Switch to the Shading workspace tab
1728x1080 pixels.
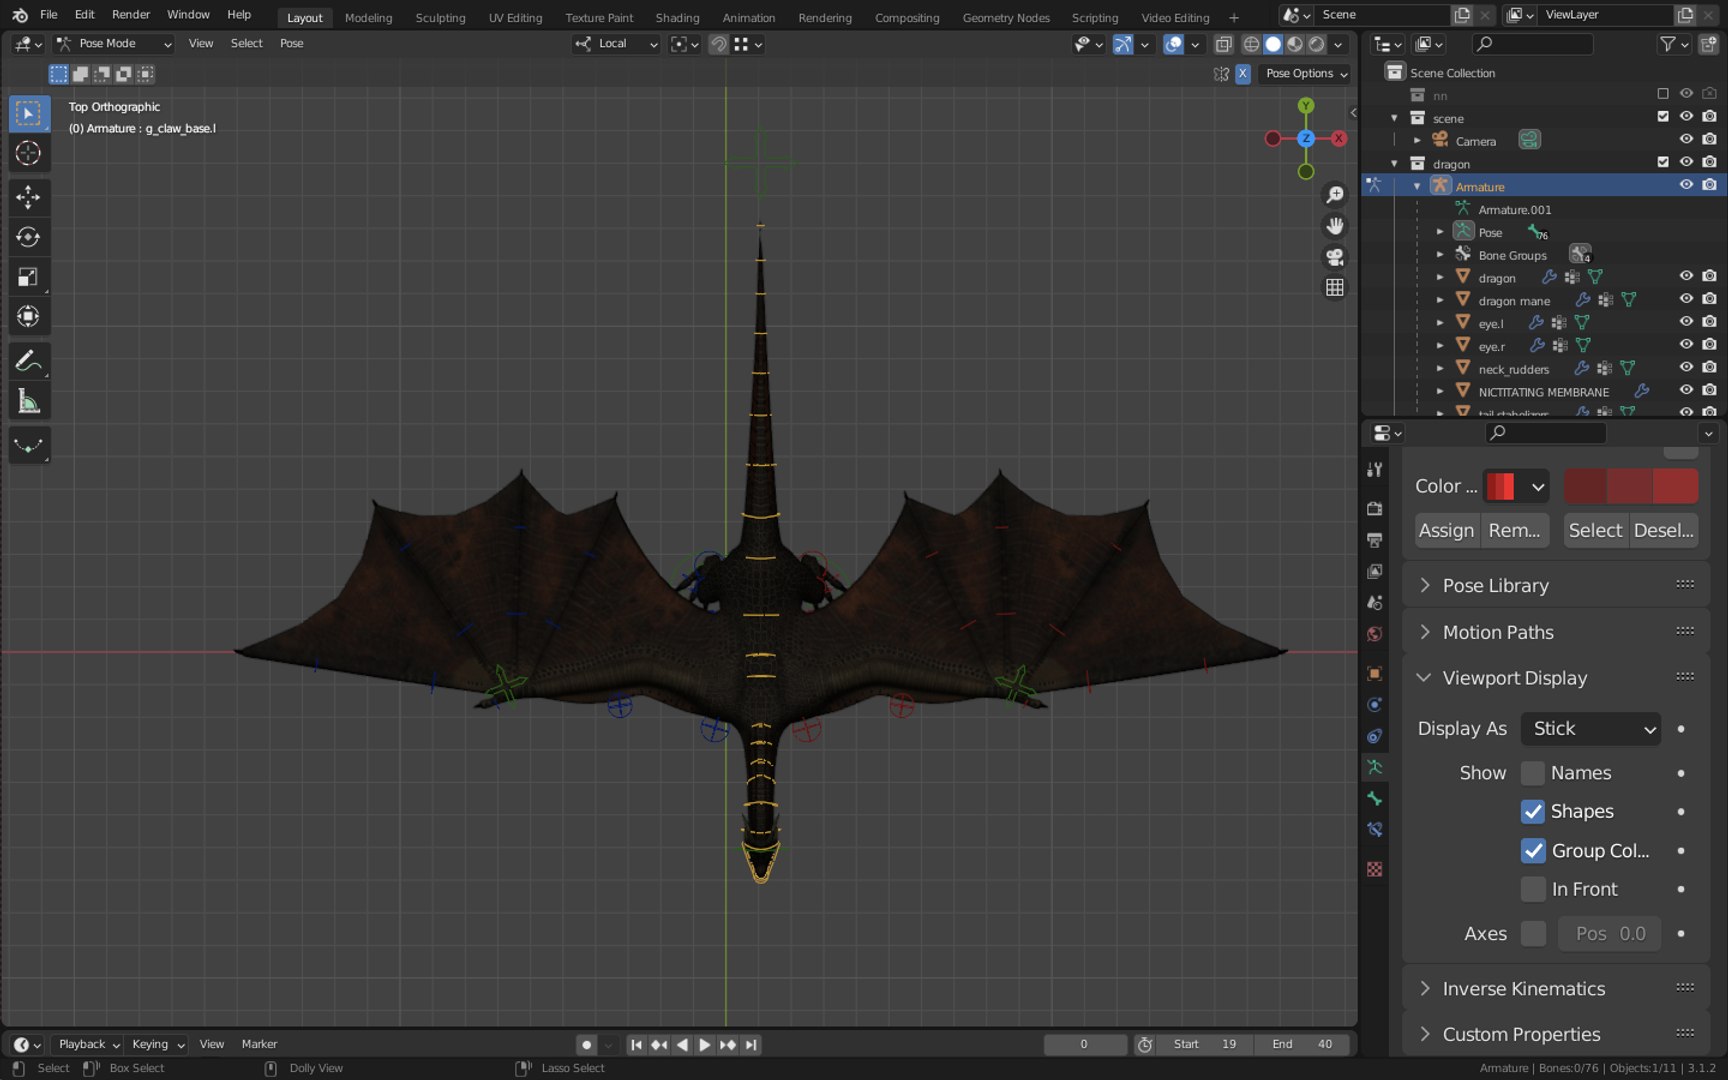pos(677,18)
